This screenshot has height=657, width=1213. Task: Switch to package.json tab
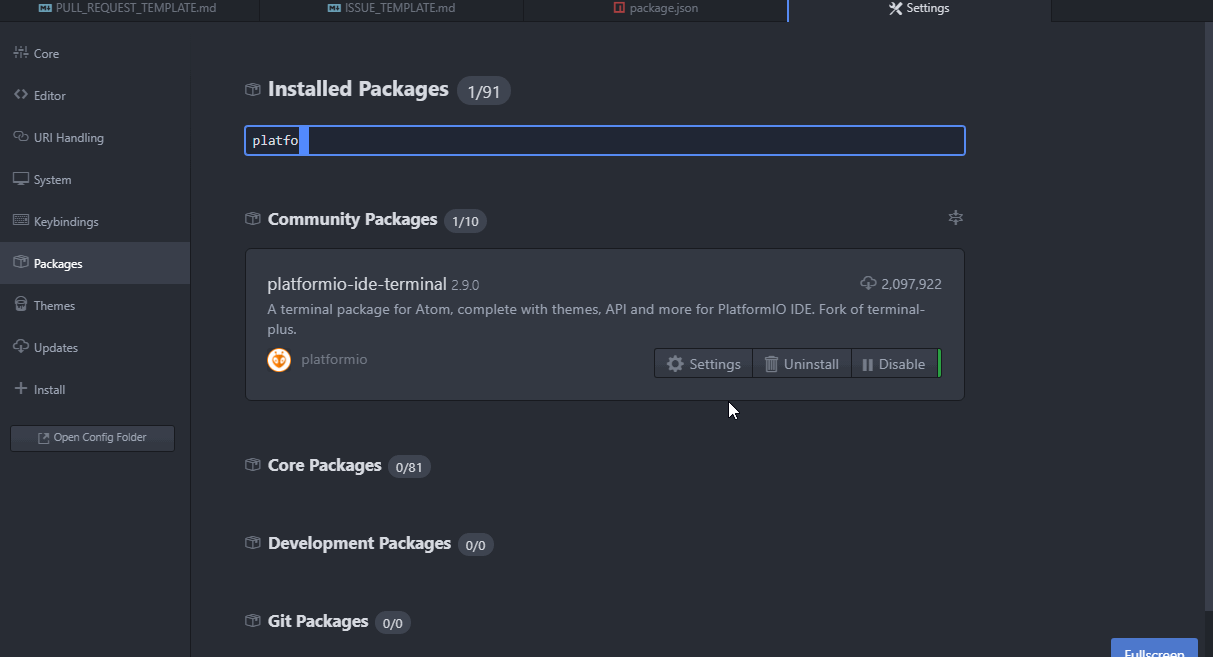tap(655, 8)
